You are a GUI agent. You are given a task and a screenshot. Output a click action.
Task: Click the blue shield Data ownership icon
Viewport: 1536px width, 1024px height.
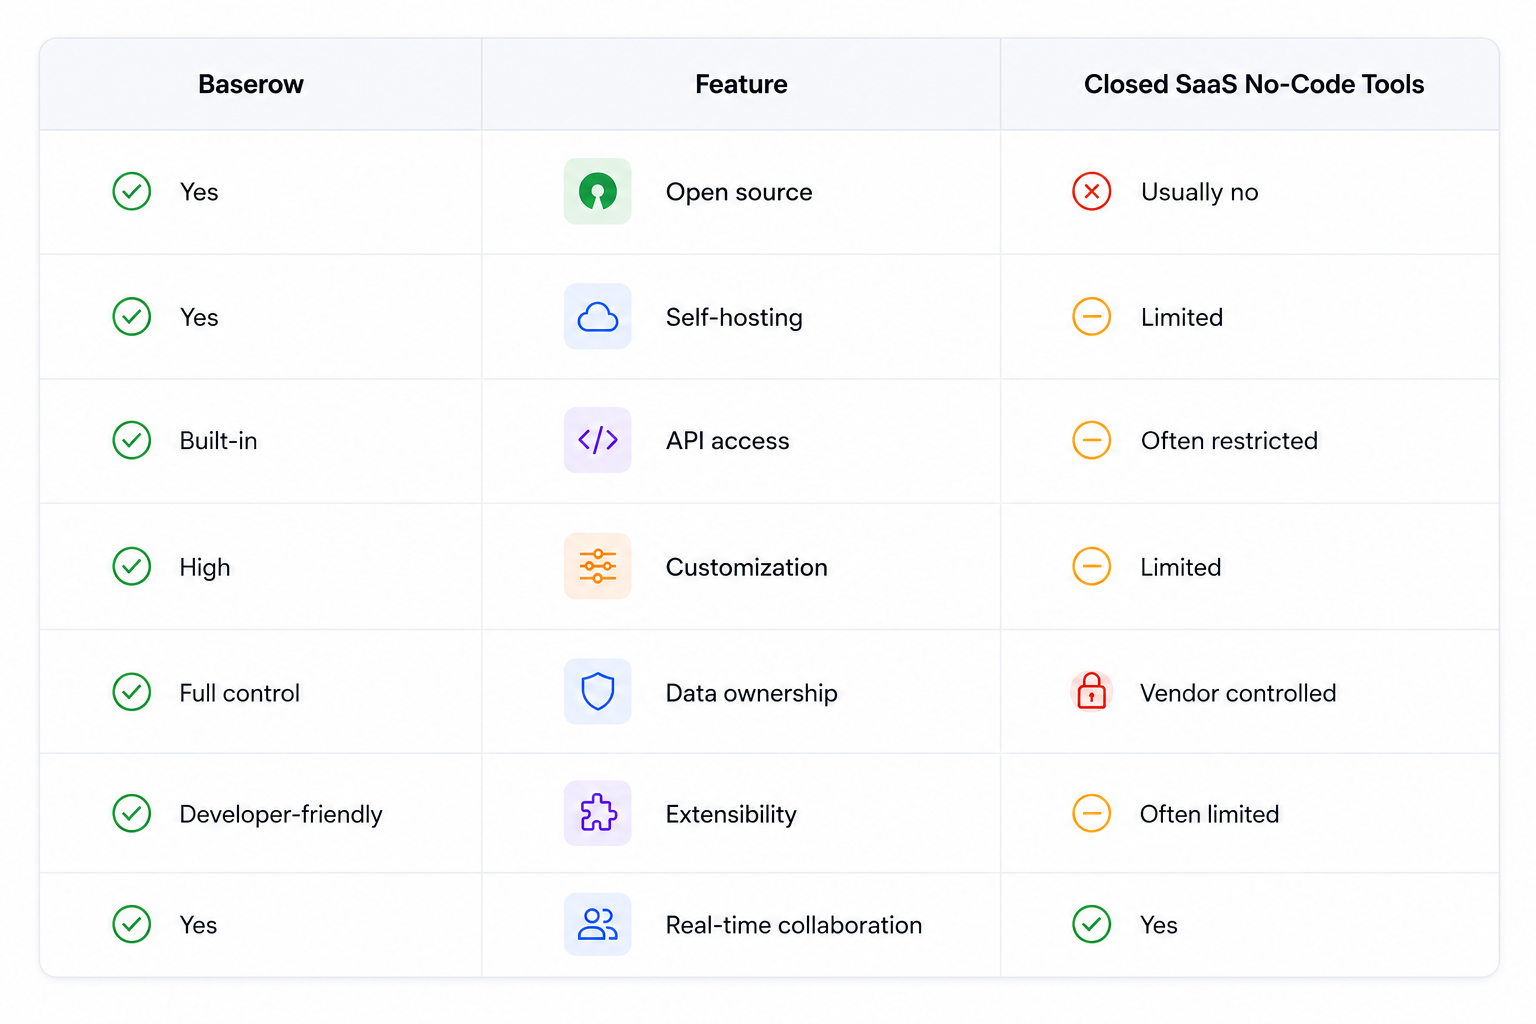click(598, 691)
